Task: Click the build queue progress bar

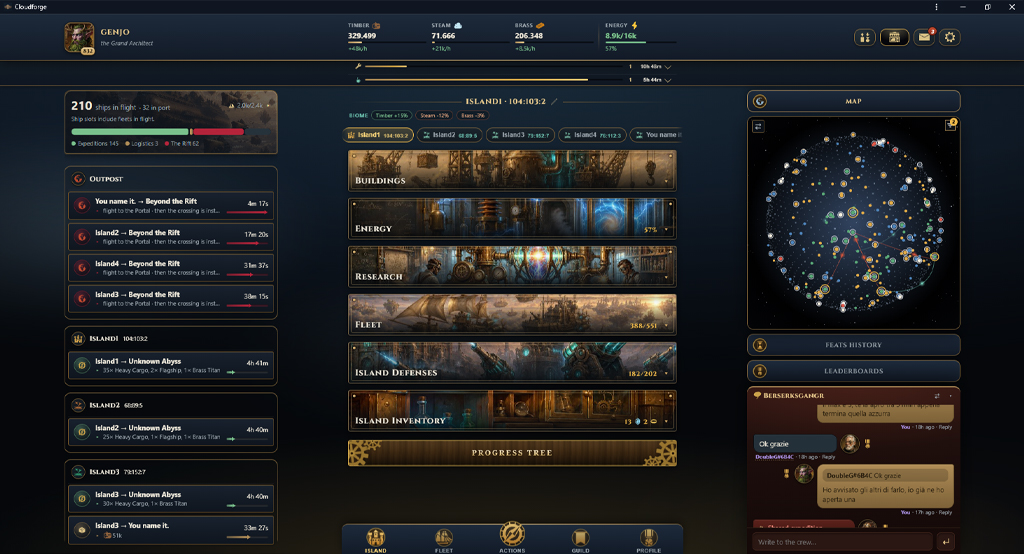Action: [493, 66]
